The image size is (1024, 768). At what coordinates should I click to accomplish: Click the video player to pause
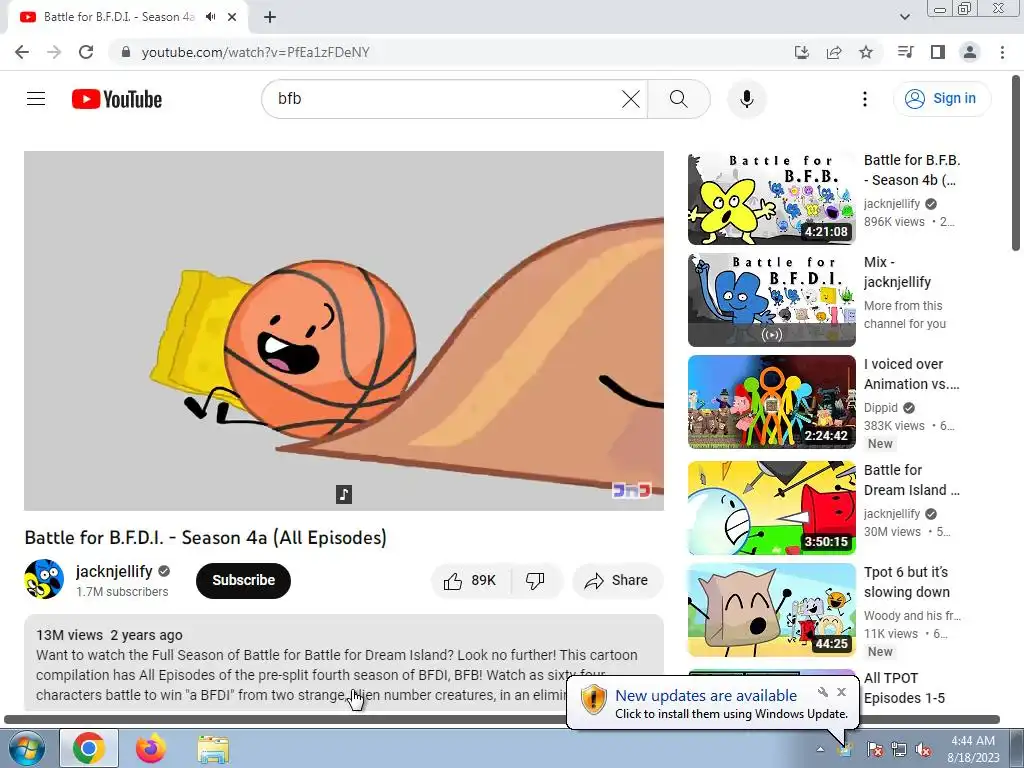coord(344,330)
